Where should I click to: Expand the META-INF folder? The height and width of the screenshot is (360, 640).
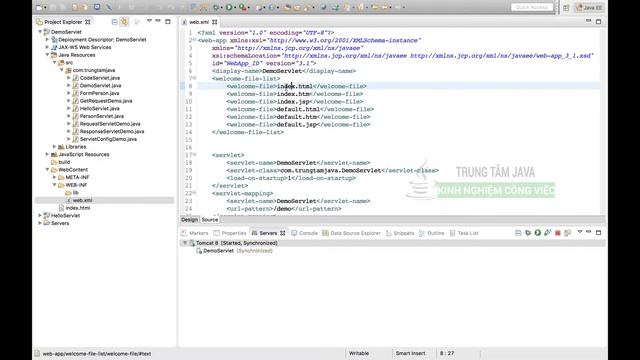pos(55,177)
